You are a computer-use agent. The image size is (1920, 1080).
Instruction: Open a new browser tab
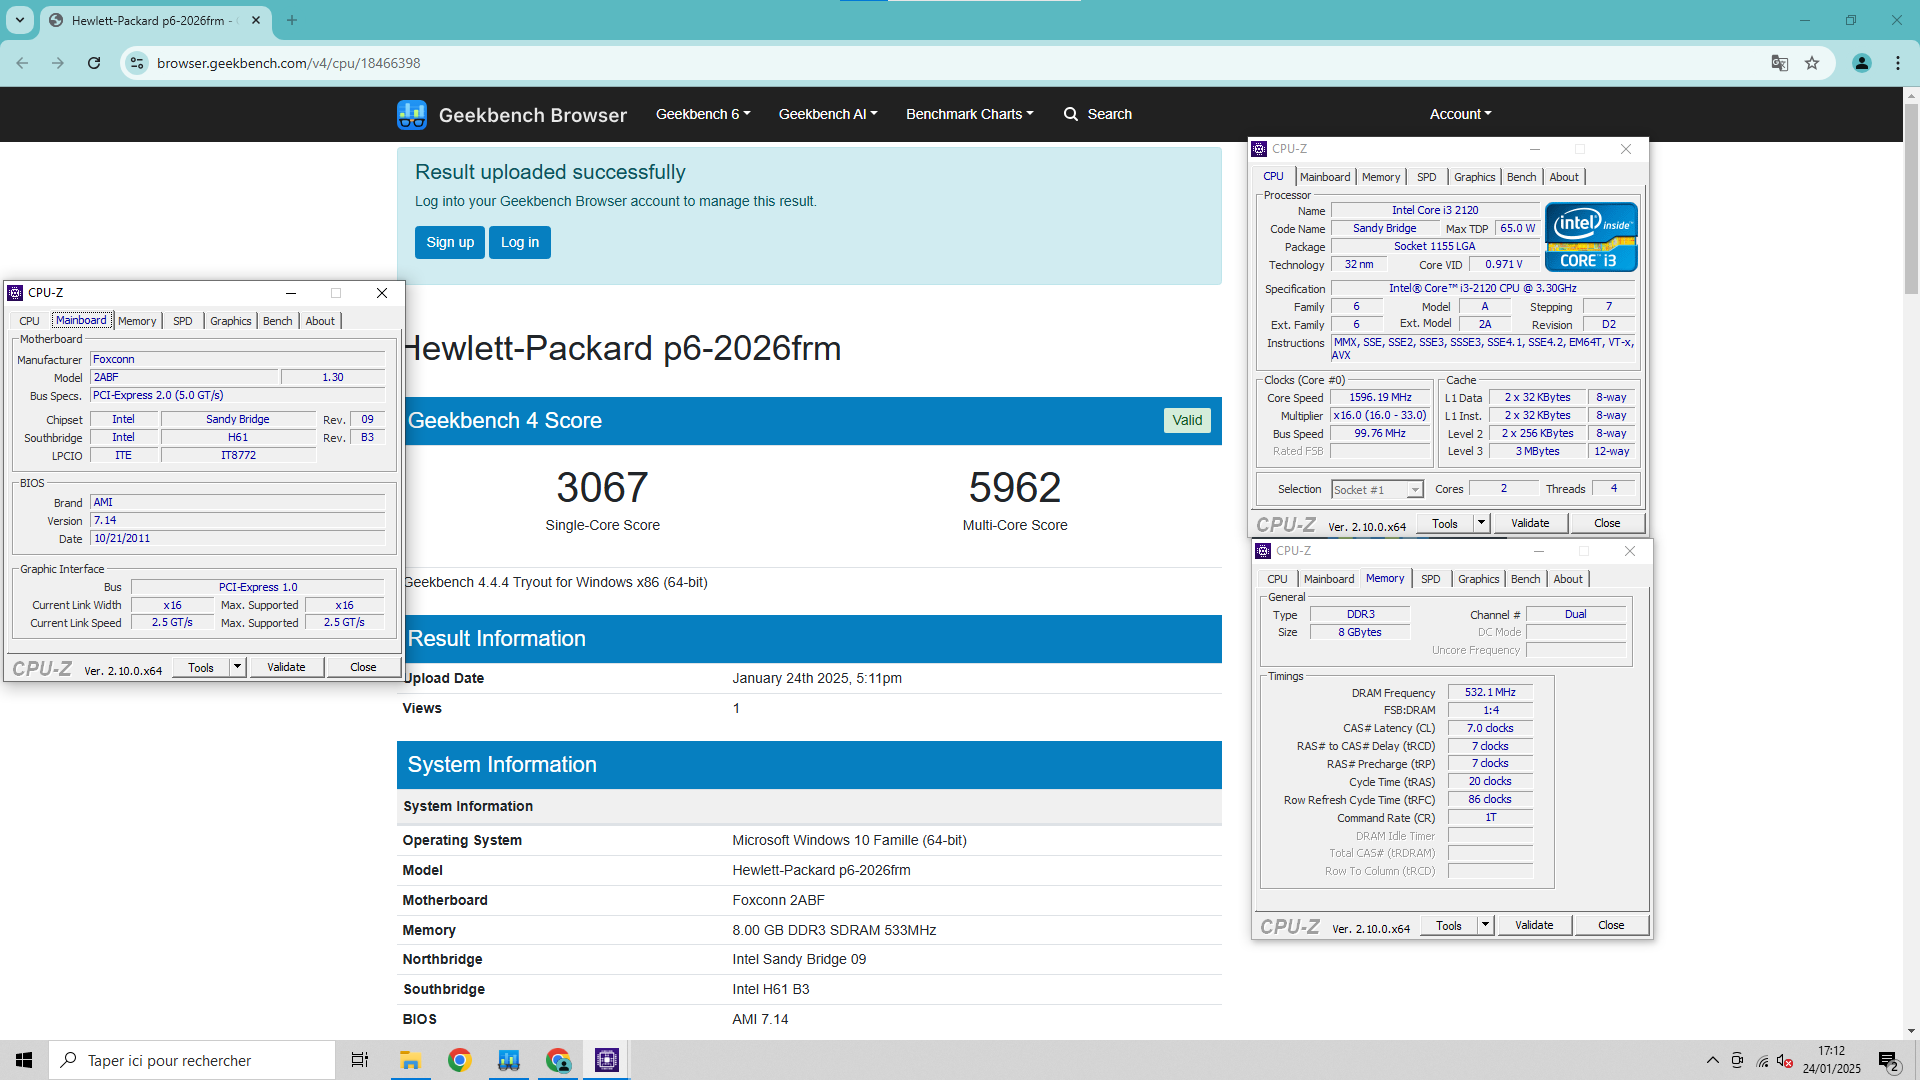click(x=292, y=20)
